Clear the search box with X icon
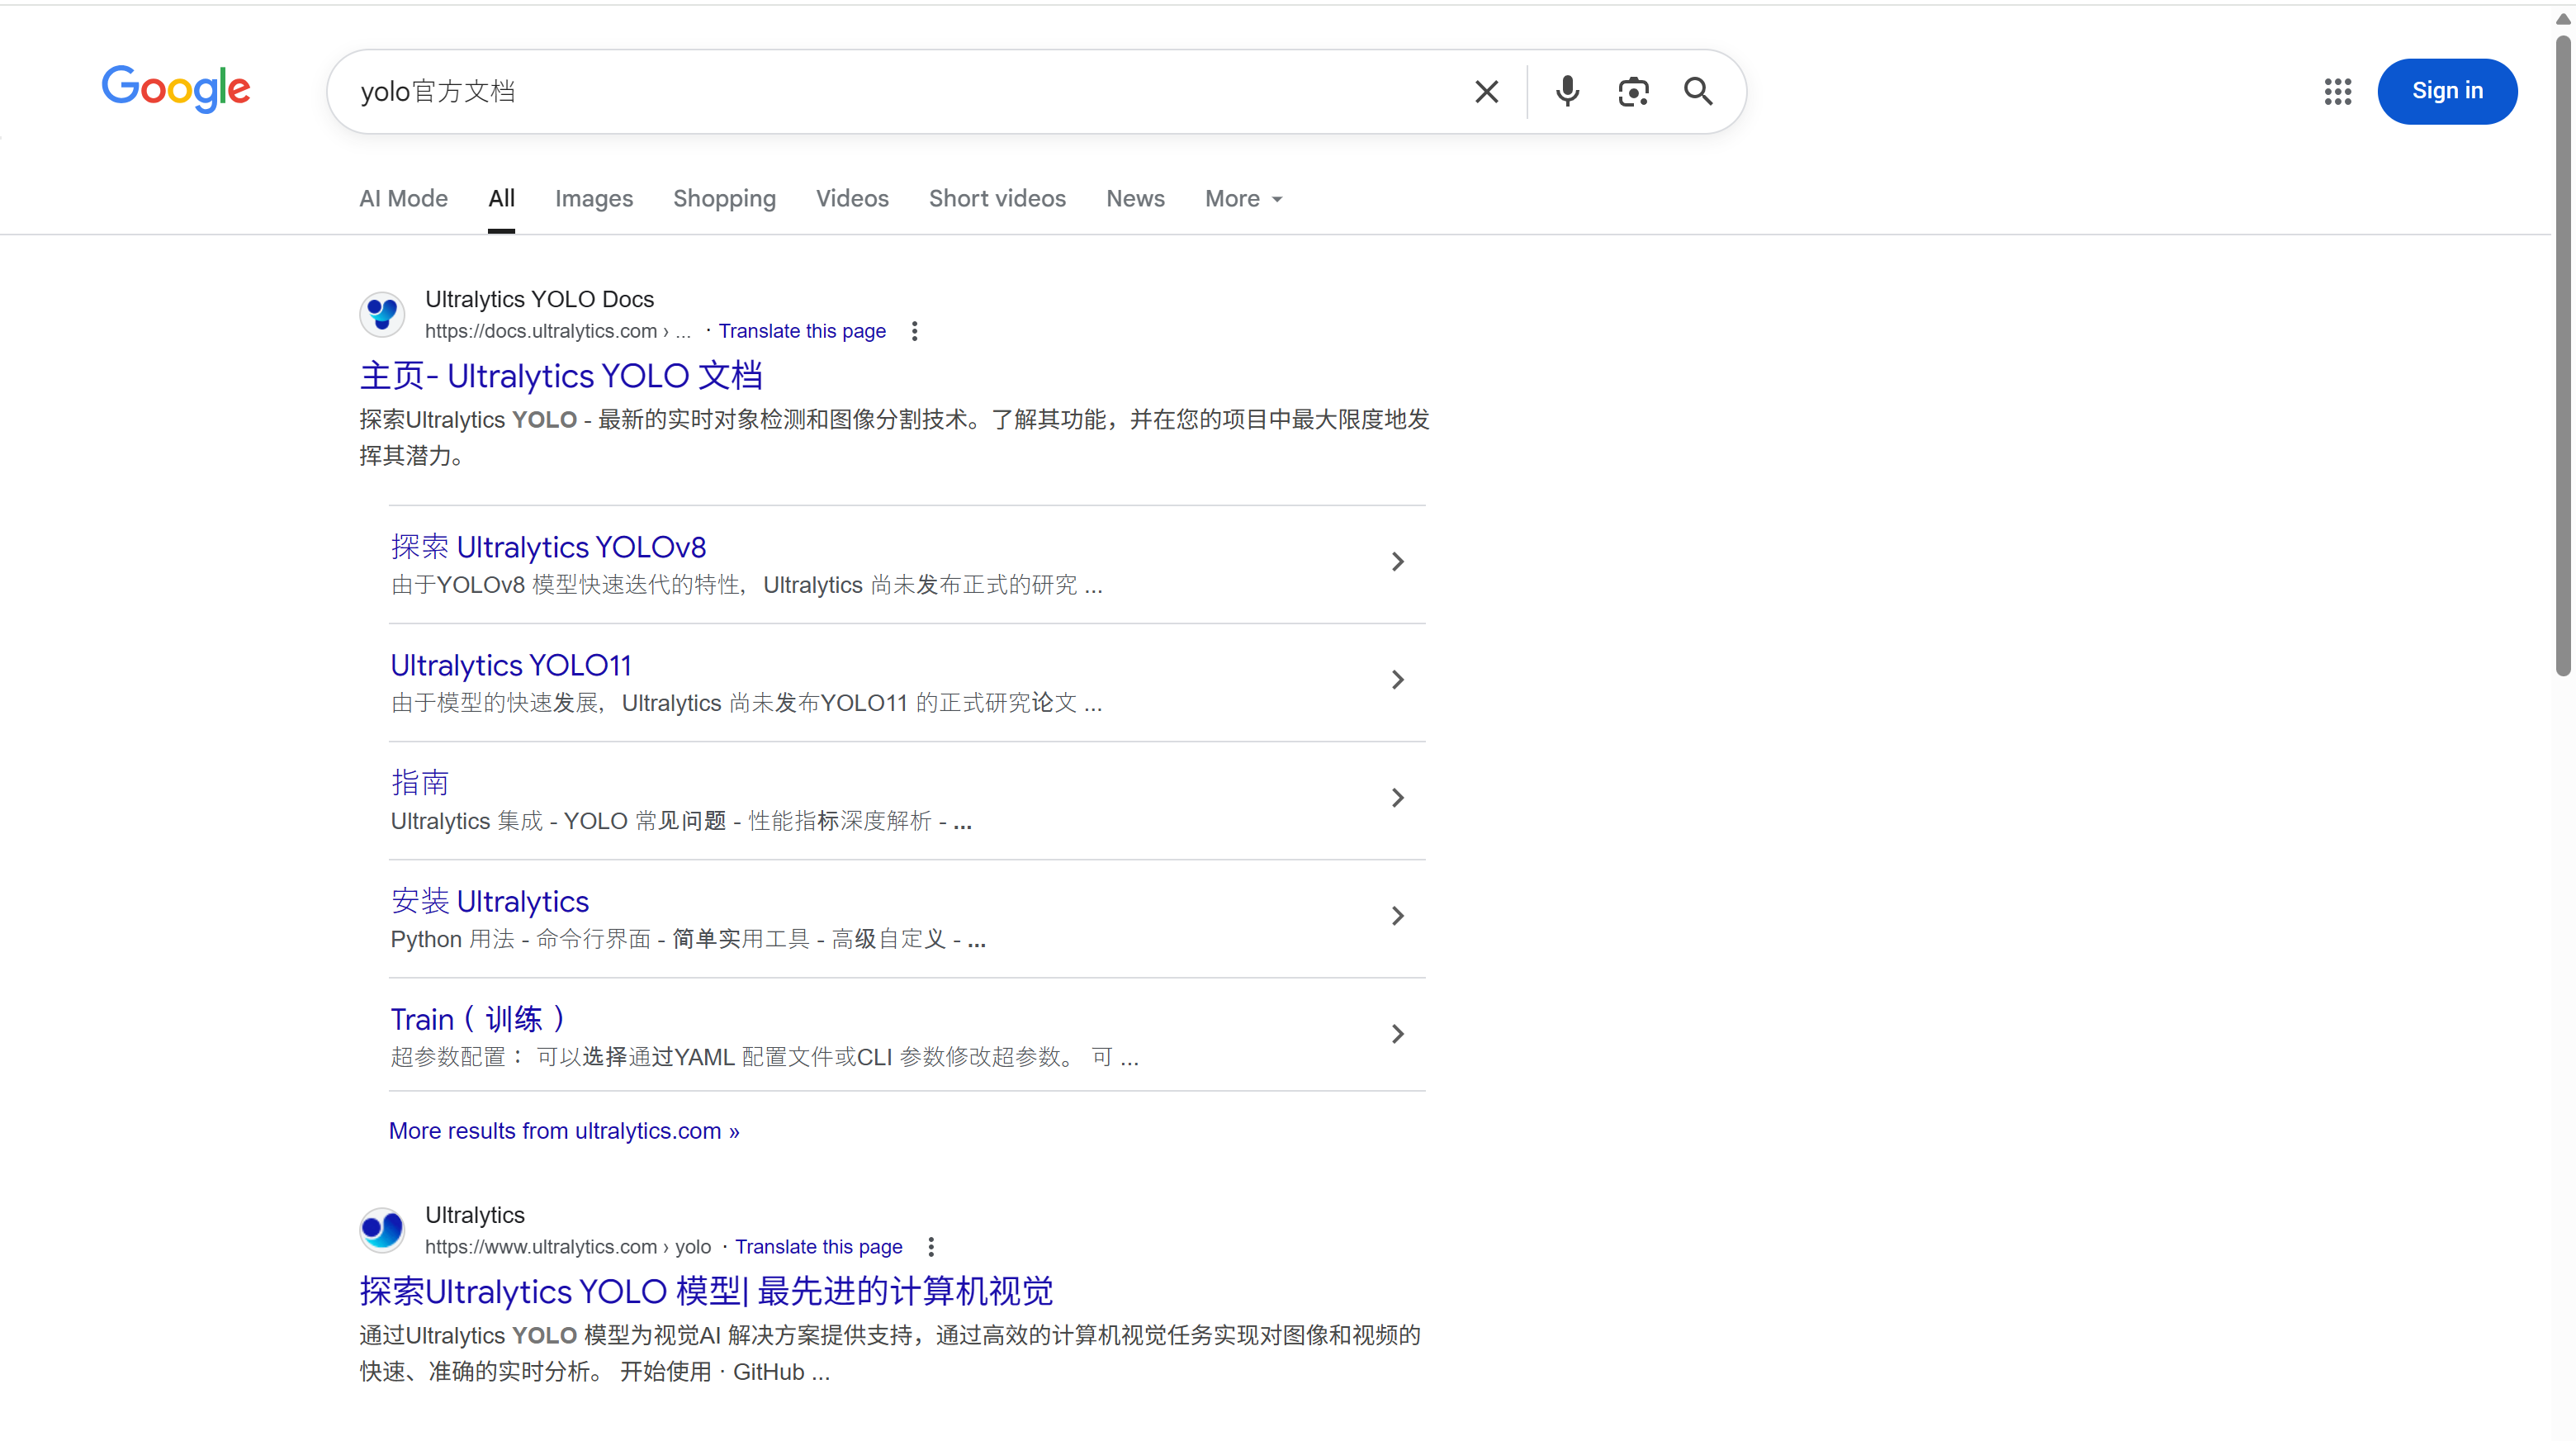The width and height of the screenshot is (2576, 1441). pyautogui.click(x=1486, y=92)
